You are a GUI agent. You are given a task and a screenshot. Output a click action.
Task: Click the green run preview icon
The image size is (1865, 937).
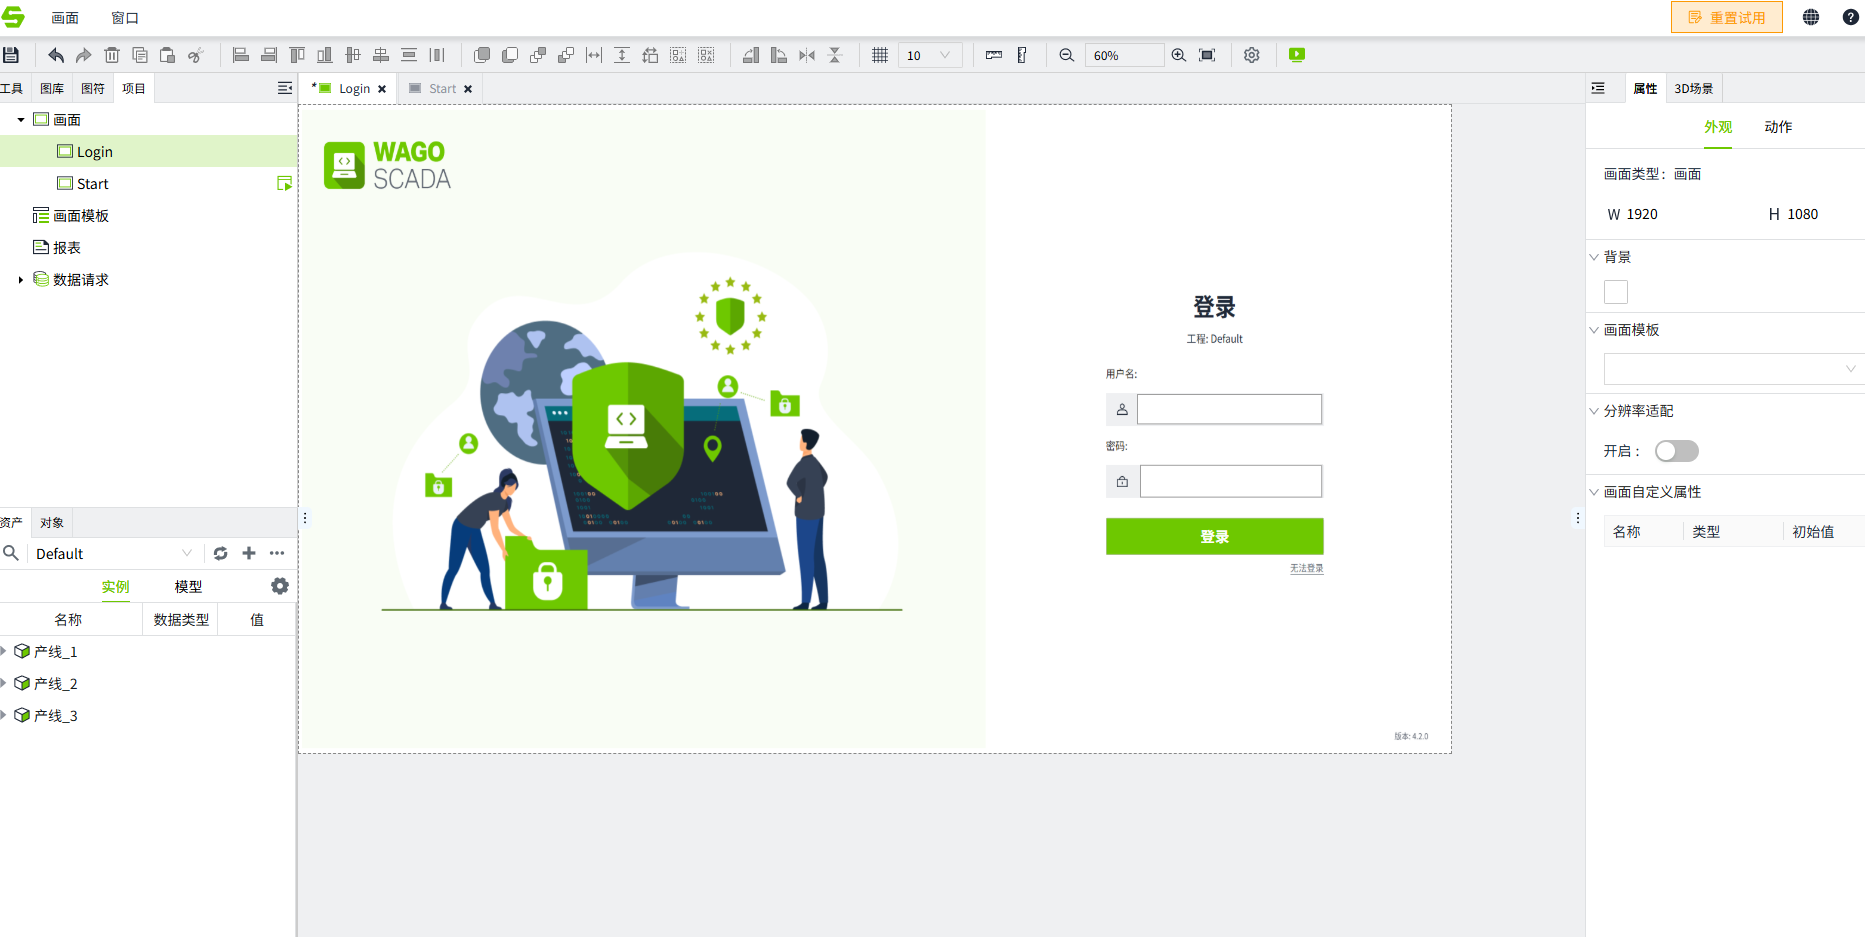[1297, 55]
